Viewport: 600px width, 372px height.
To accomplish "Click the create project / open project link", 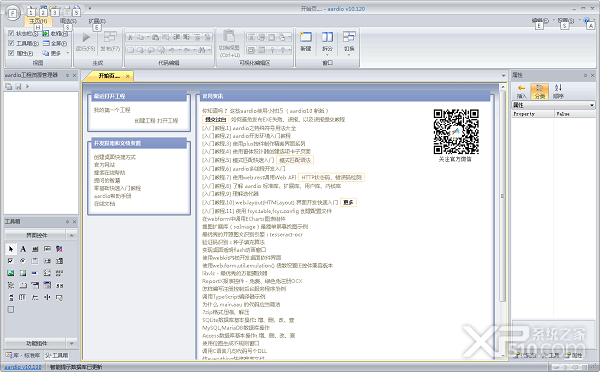I will coord(156,120).
